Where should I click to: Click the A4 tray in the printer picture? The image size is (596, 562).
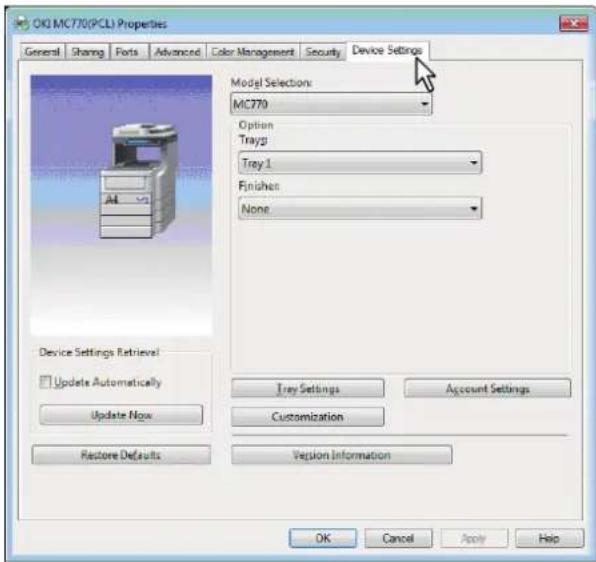[x=125, y=199]
